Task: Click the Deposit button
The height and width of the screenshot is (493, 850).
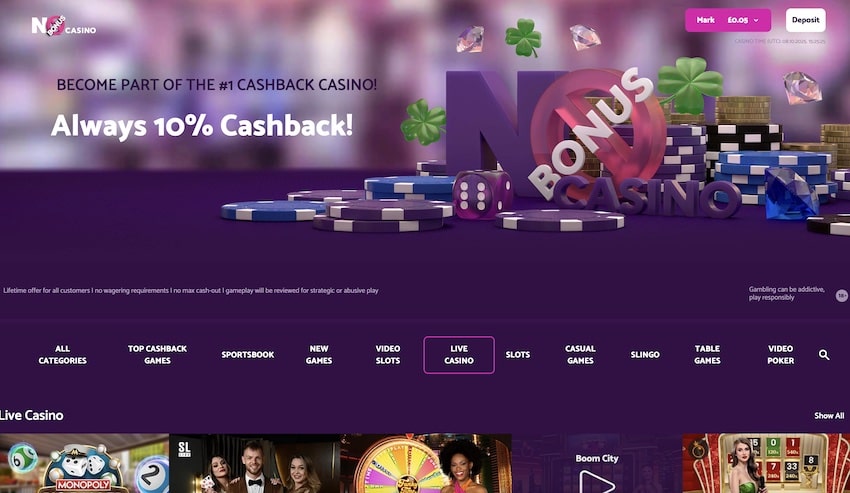Action: pos(806,20)
